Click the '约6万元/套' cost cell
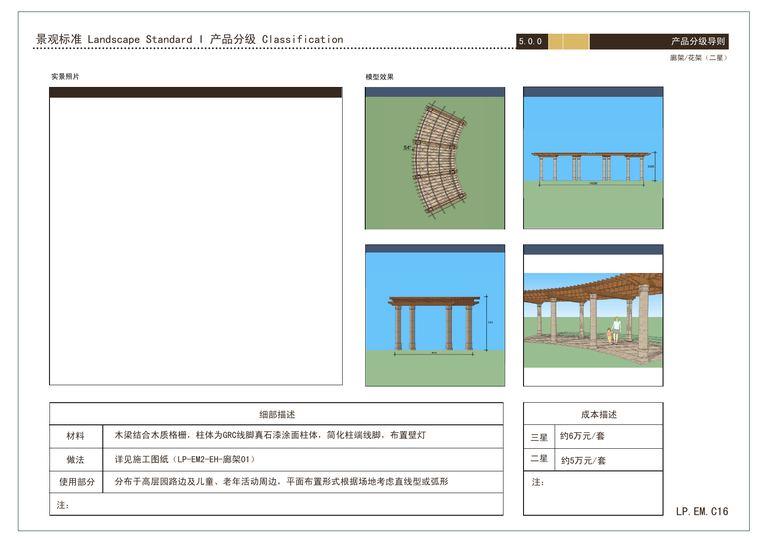Viewport: 768px width, 543px height. click(609, 437)
